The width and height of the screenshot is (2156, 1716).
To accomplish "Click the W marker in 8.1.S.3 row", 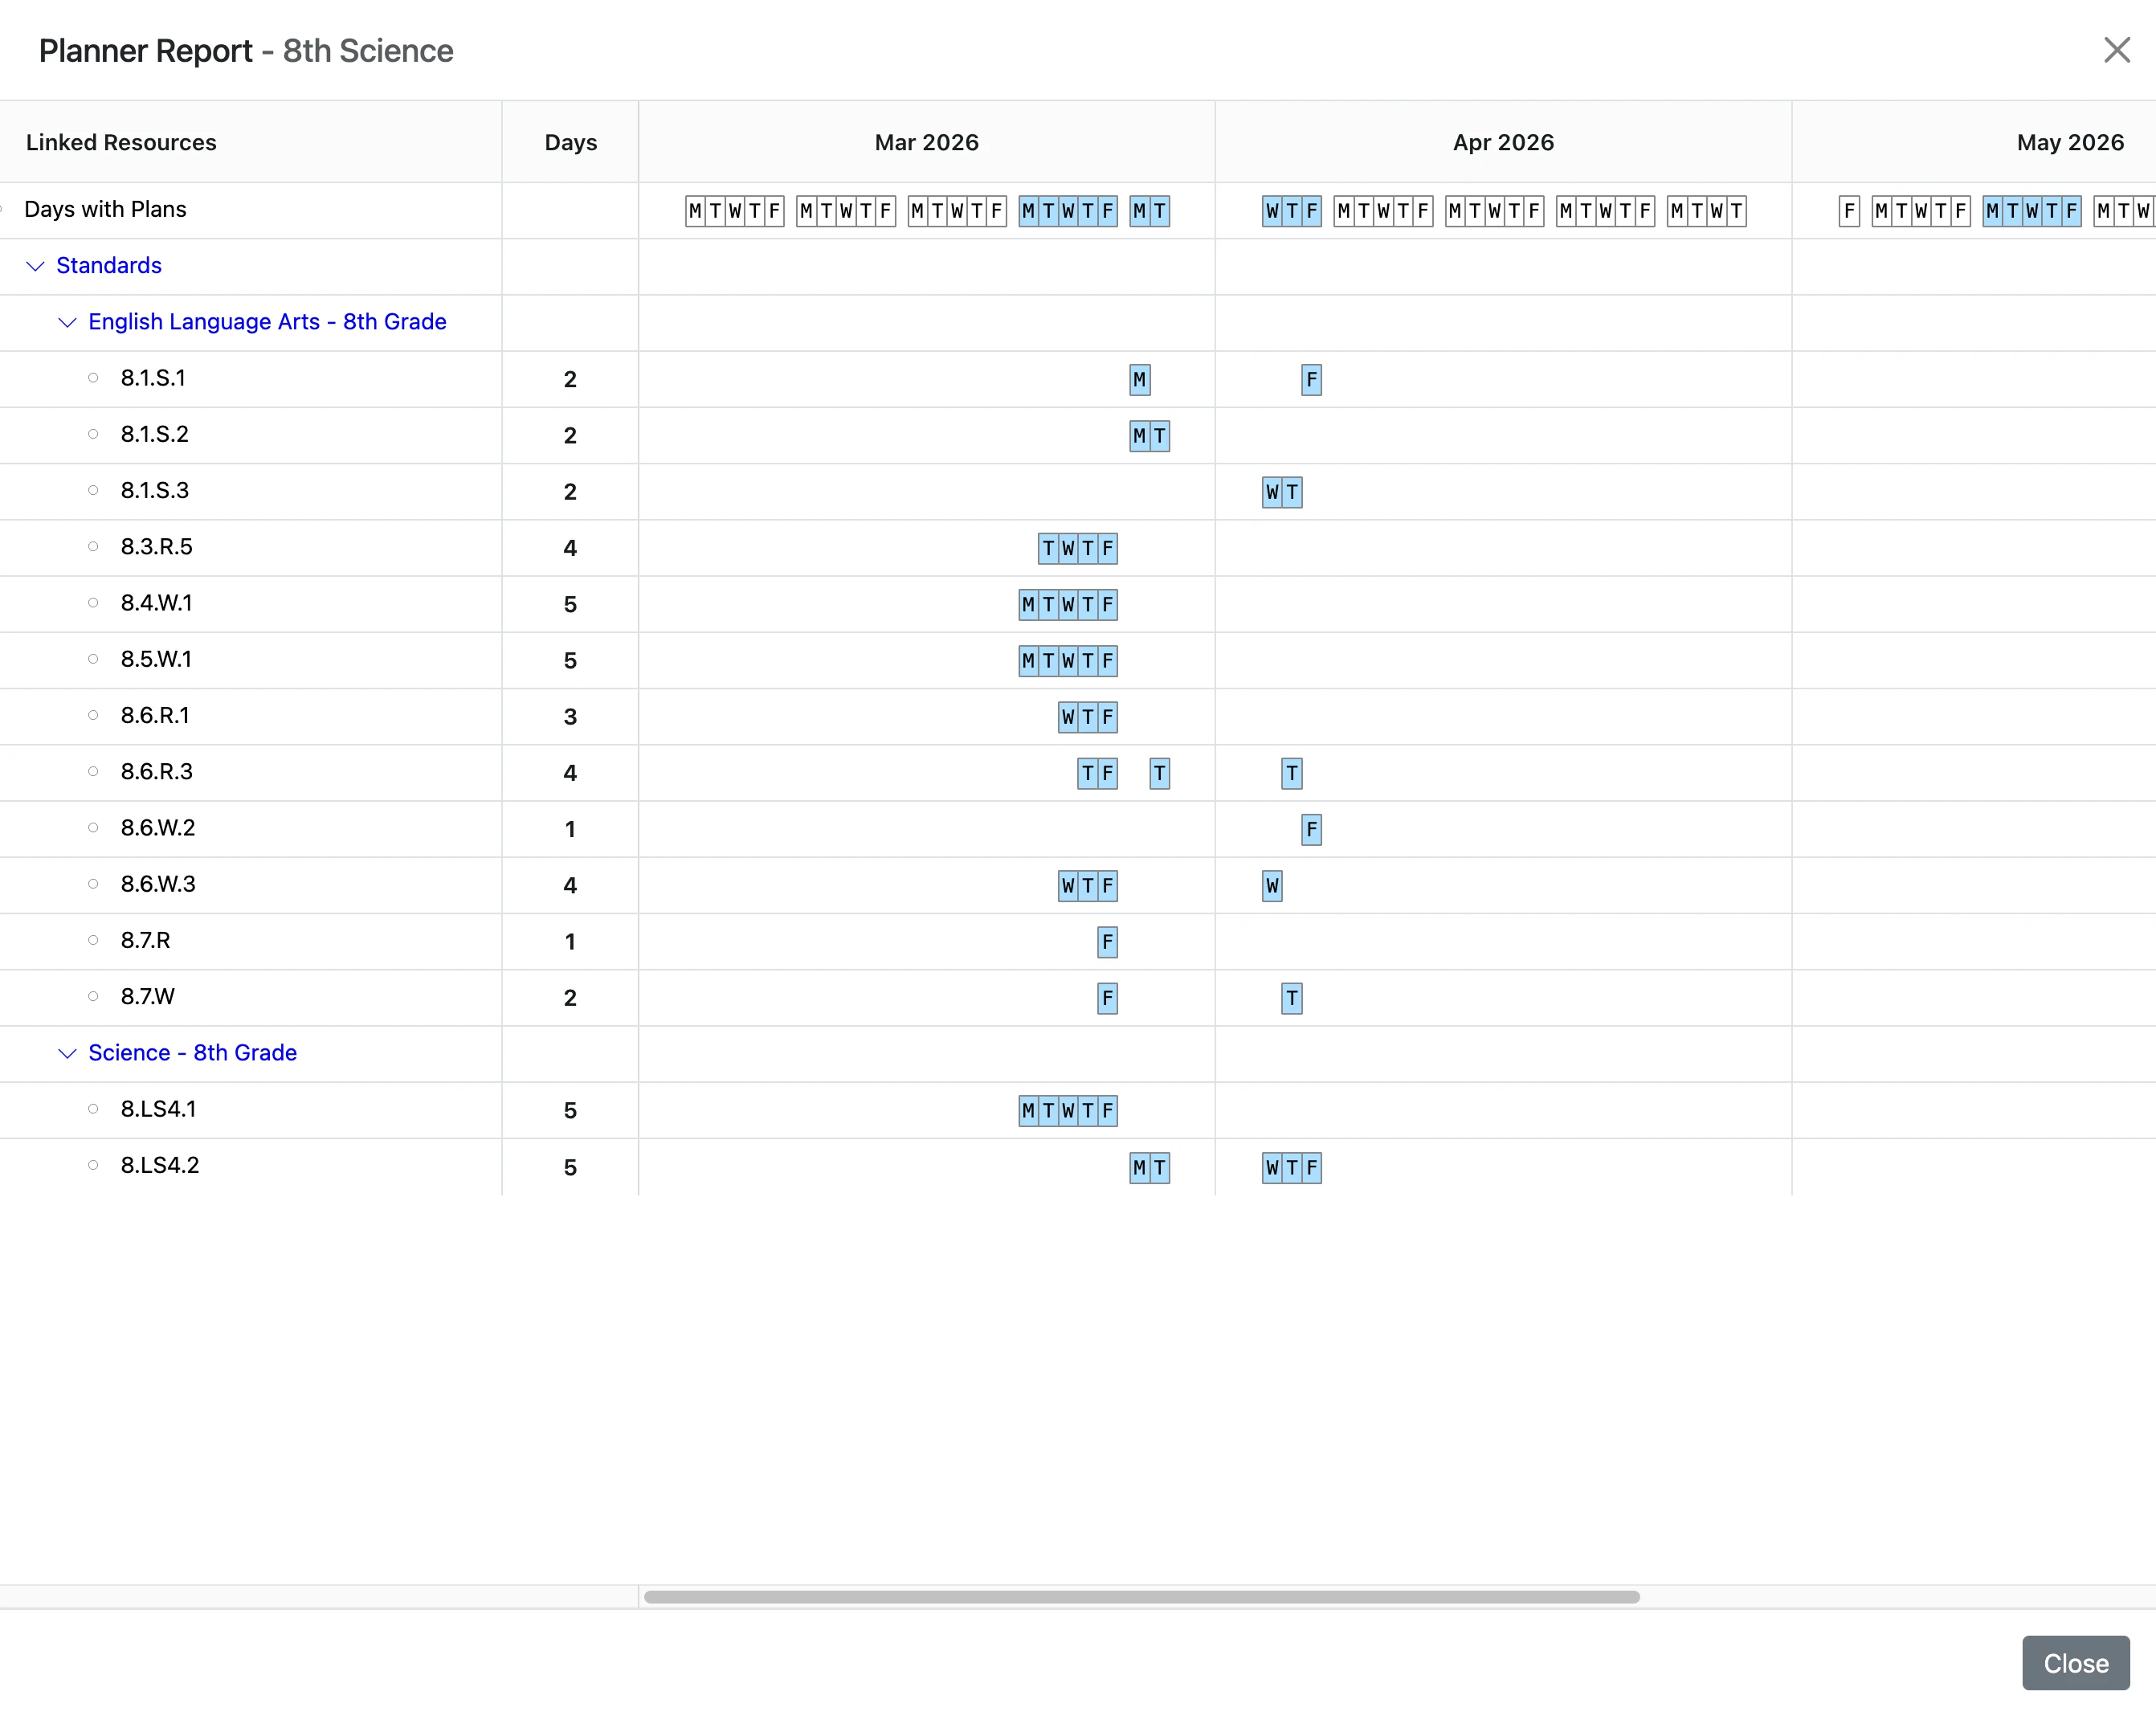I will click(x=1272, y=492).
